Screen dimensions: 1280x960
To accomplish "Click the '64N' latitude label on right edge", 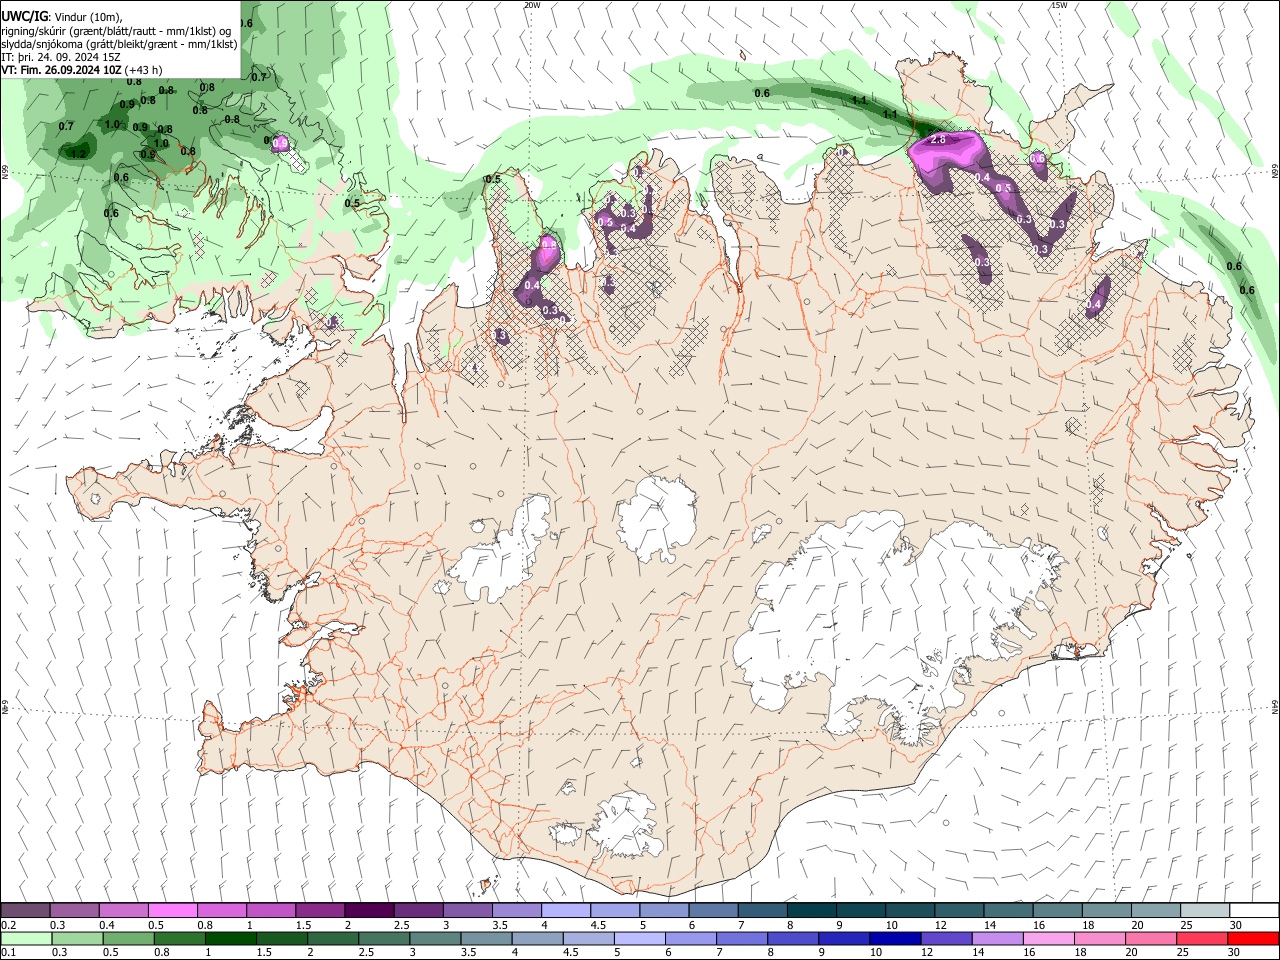I will click(x=1275, y=707).
